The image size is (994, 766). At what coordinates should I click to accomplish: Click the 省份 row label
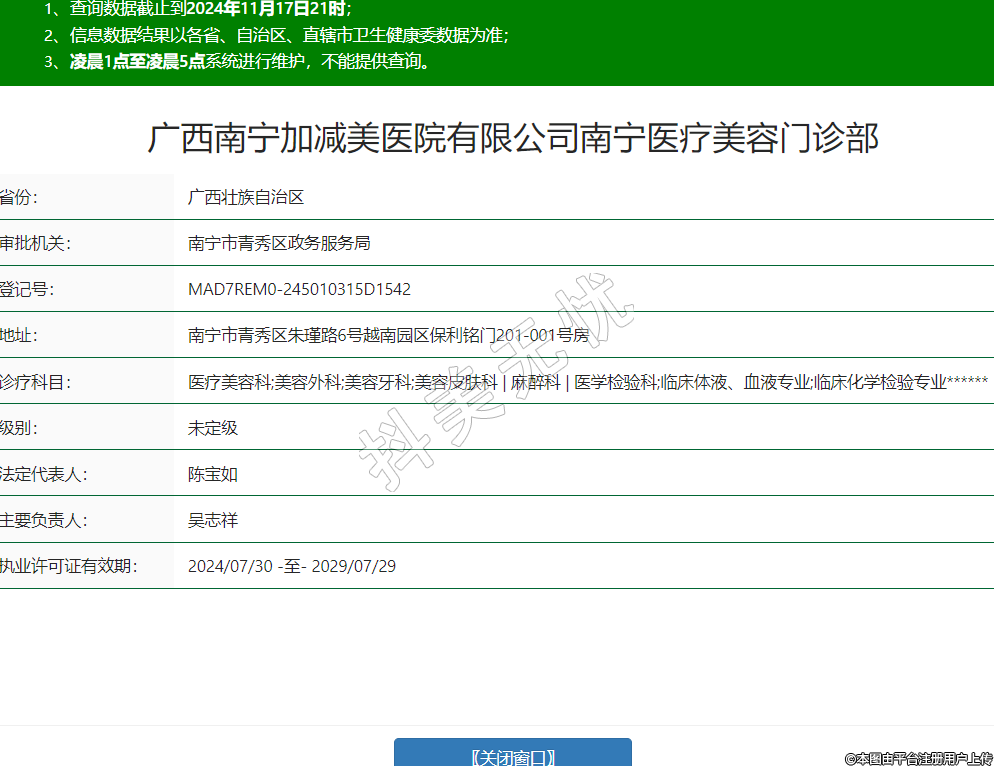click(x=20, y=197)
